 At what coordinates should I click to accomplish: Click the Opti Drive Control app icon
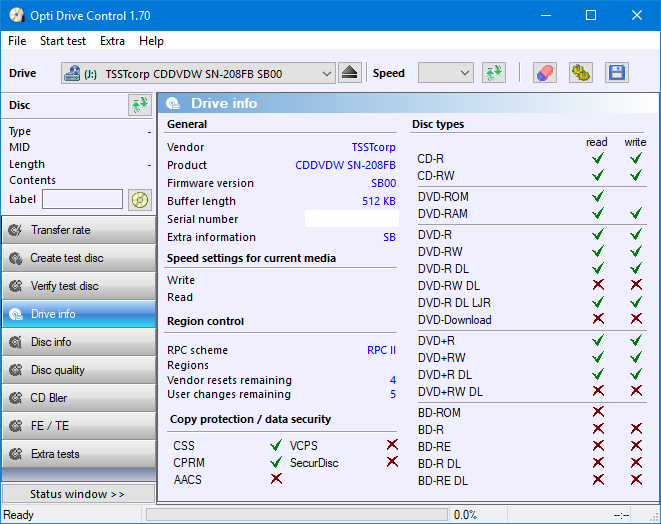pyautogui.click(x=16, y=16)
